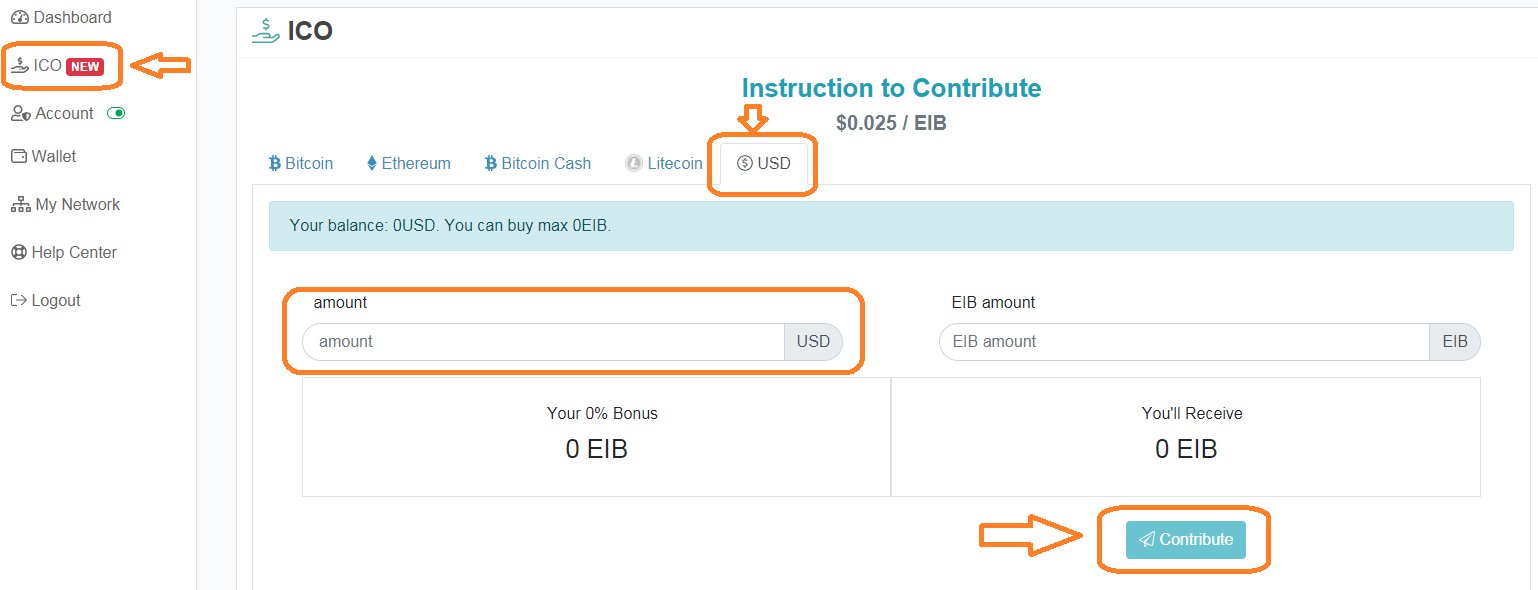This screenshot has height=590, width=1538.
Task: Click the Help Center lifebuoy icon
Action: click(19, 253)
